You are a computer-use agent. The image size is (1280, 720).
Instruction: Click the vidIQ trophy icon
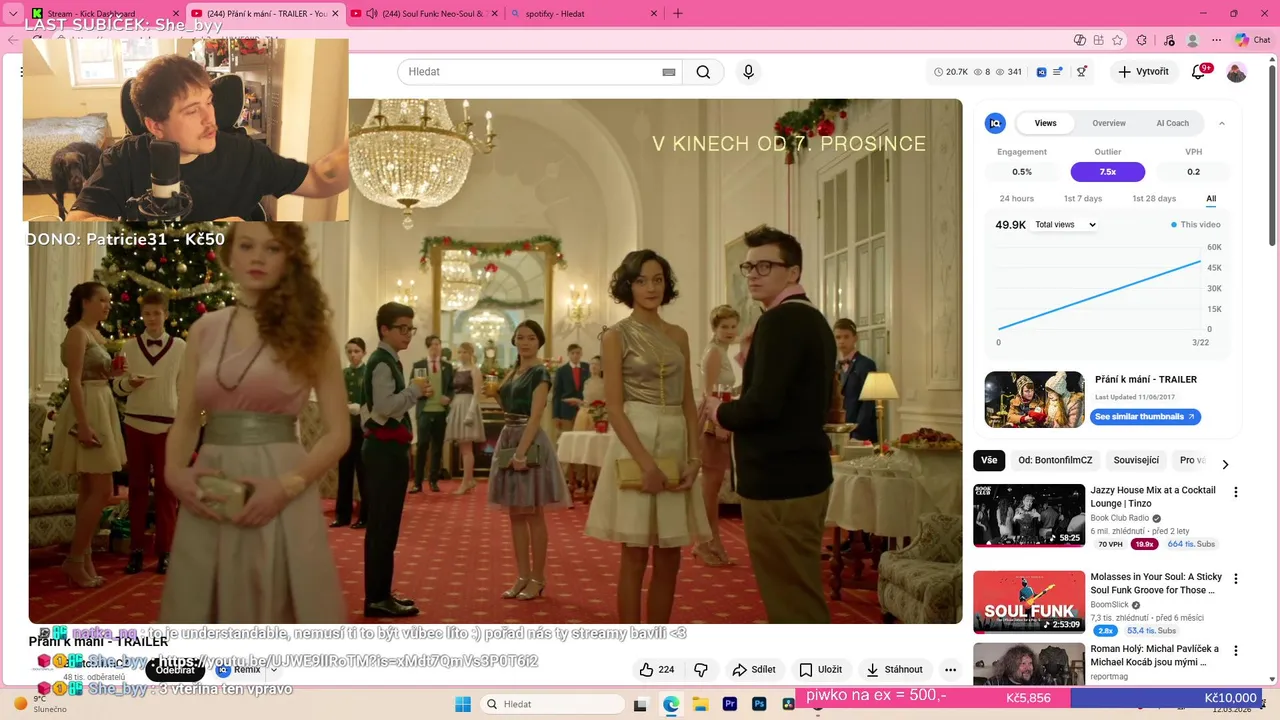pyautogui.click(x=1081, y=72)
